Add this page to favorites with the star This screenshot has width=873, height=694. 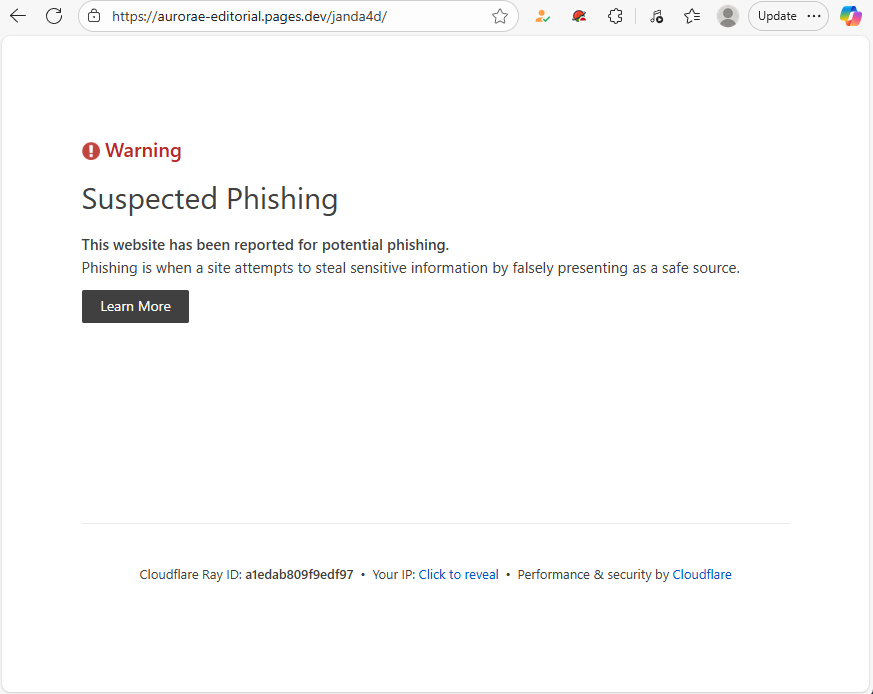[x=499, y=16]
